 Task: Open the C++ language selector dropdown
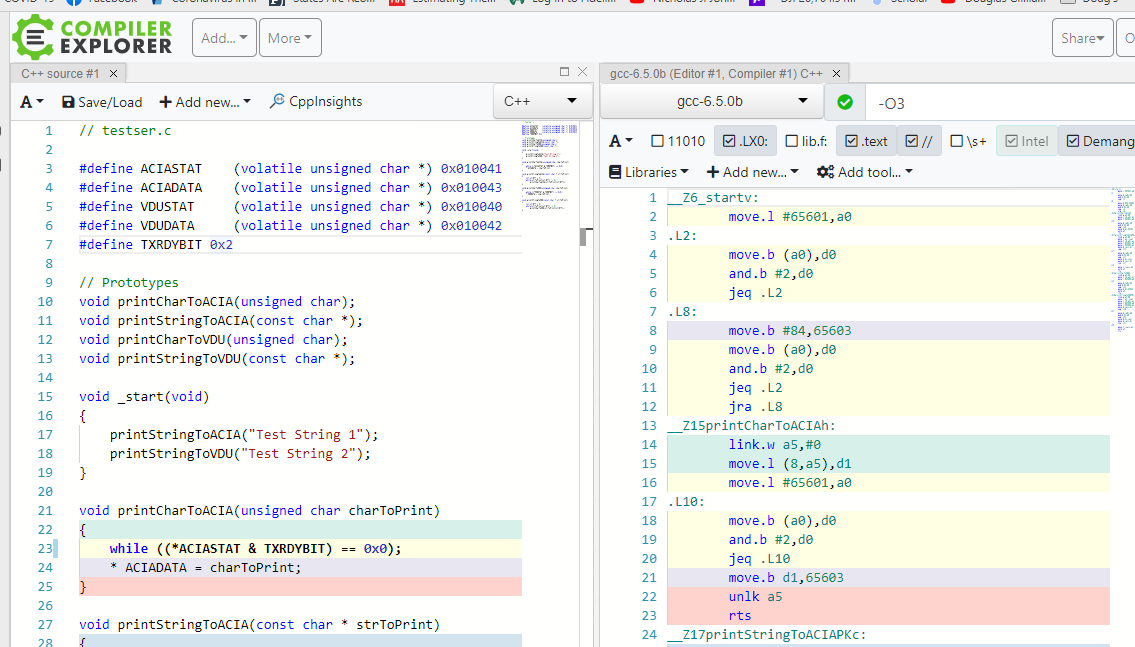point(541,102)
